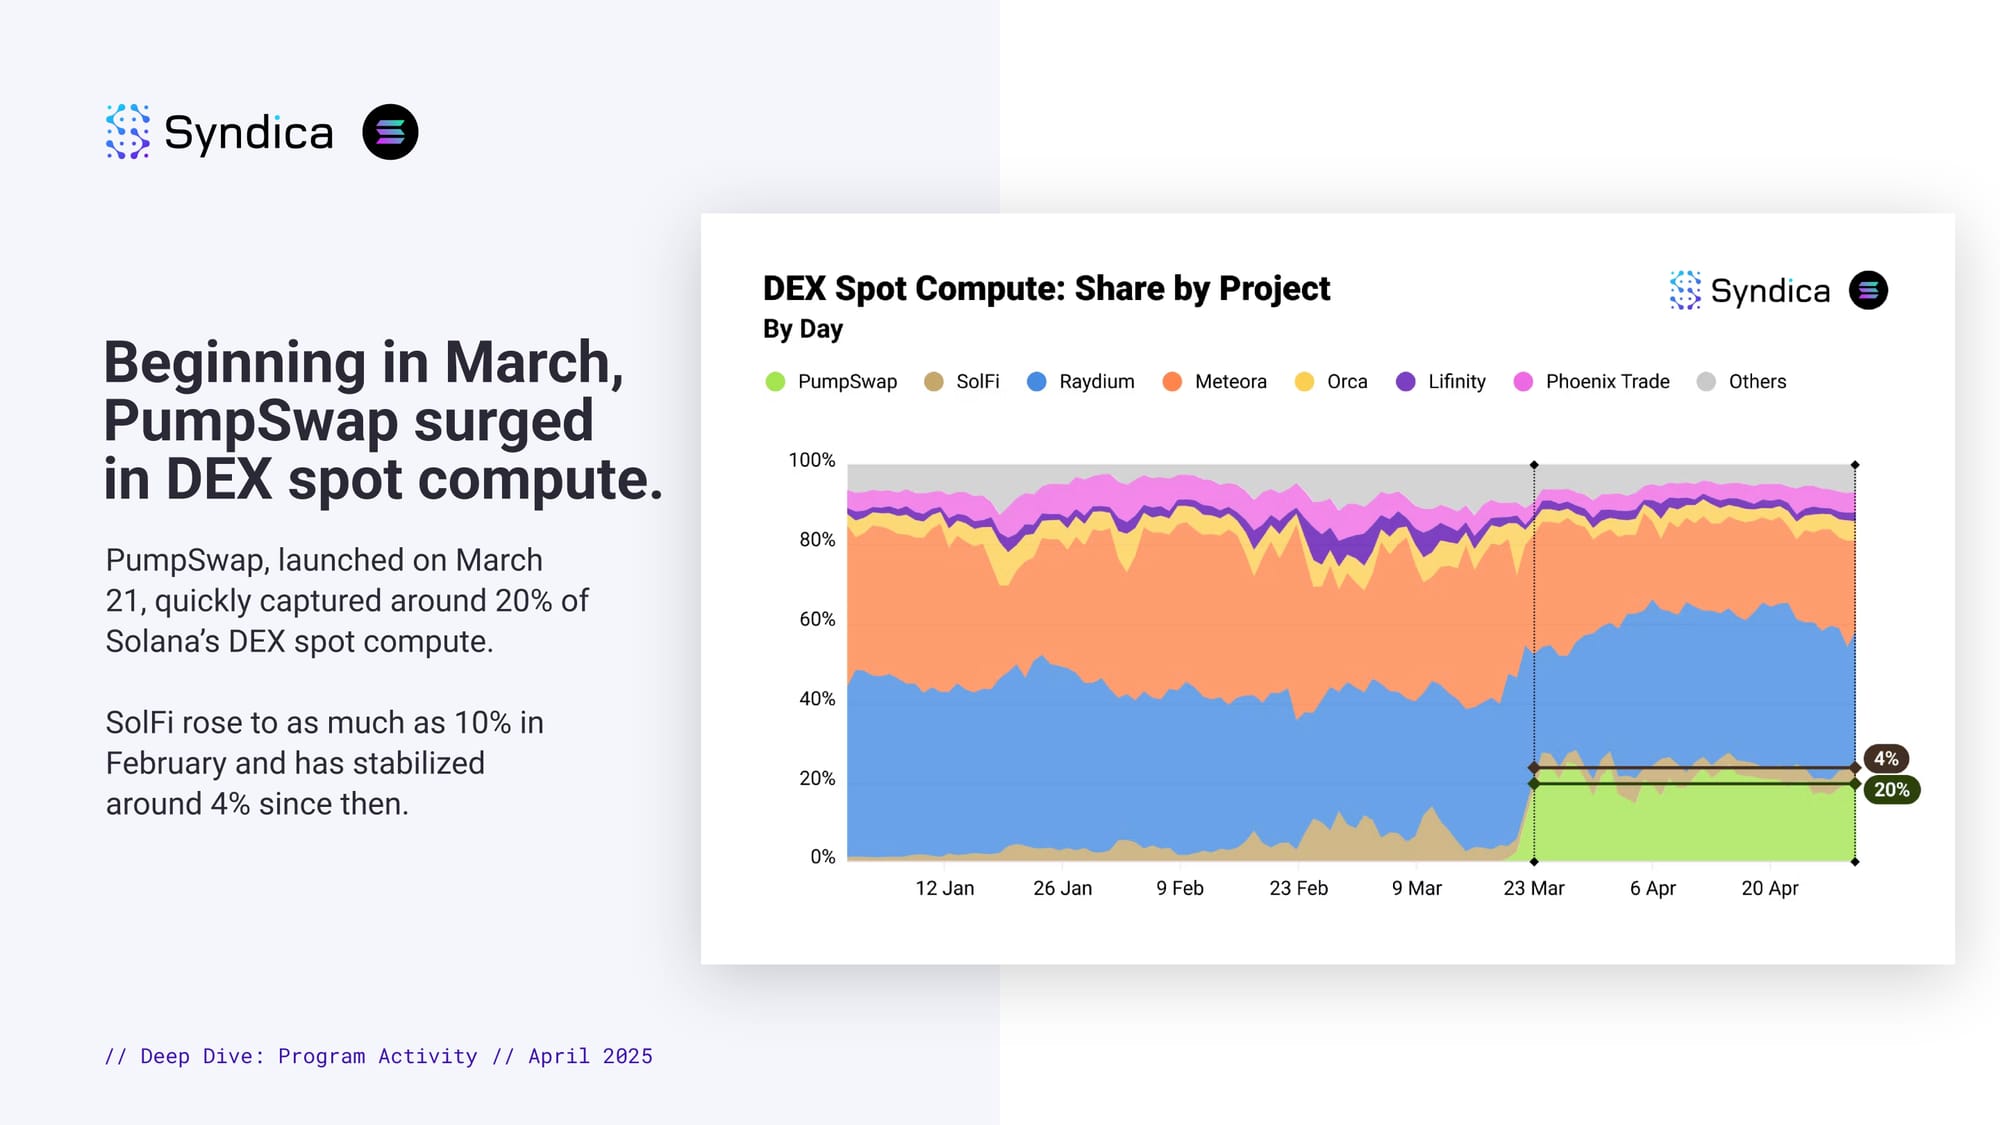Image resolution: width=2000 pixels, height=1125 pixels.
Task: Click the Solana icon beside the Syndica title
Action: tap(390, 132)
